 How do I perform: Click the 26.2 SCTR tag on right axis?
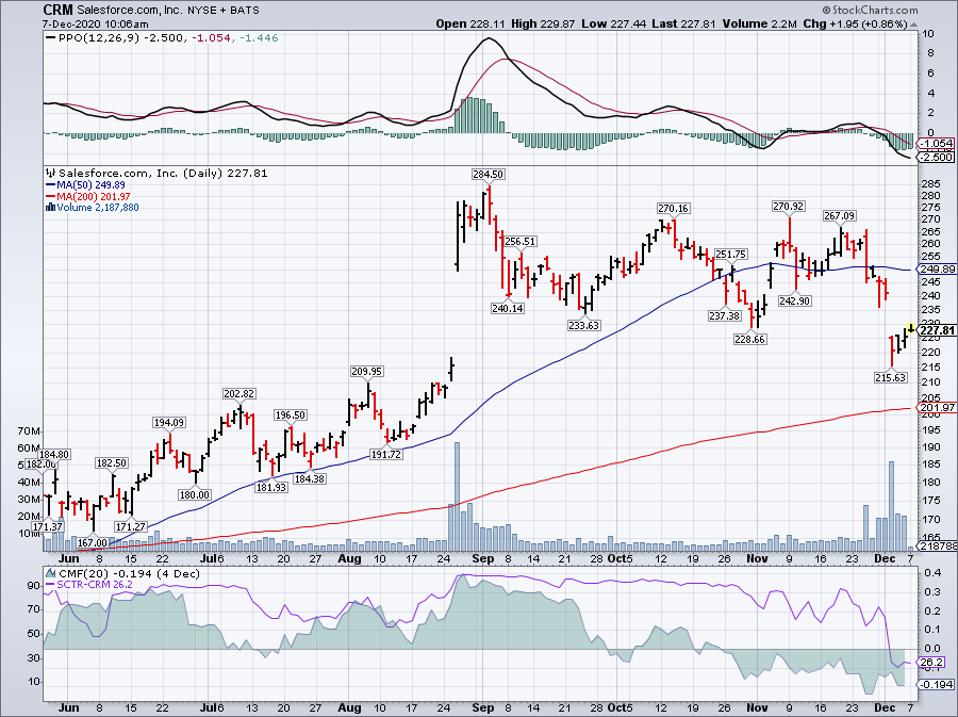[x=932, y=663]
